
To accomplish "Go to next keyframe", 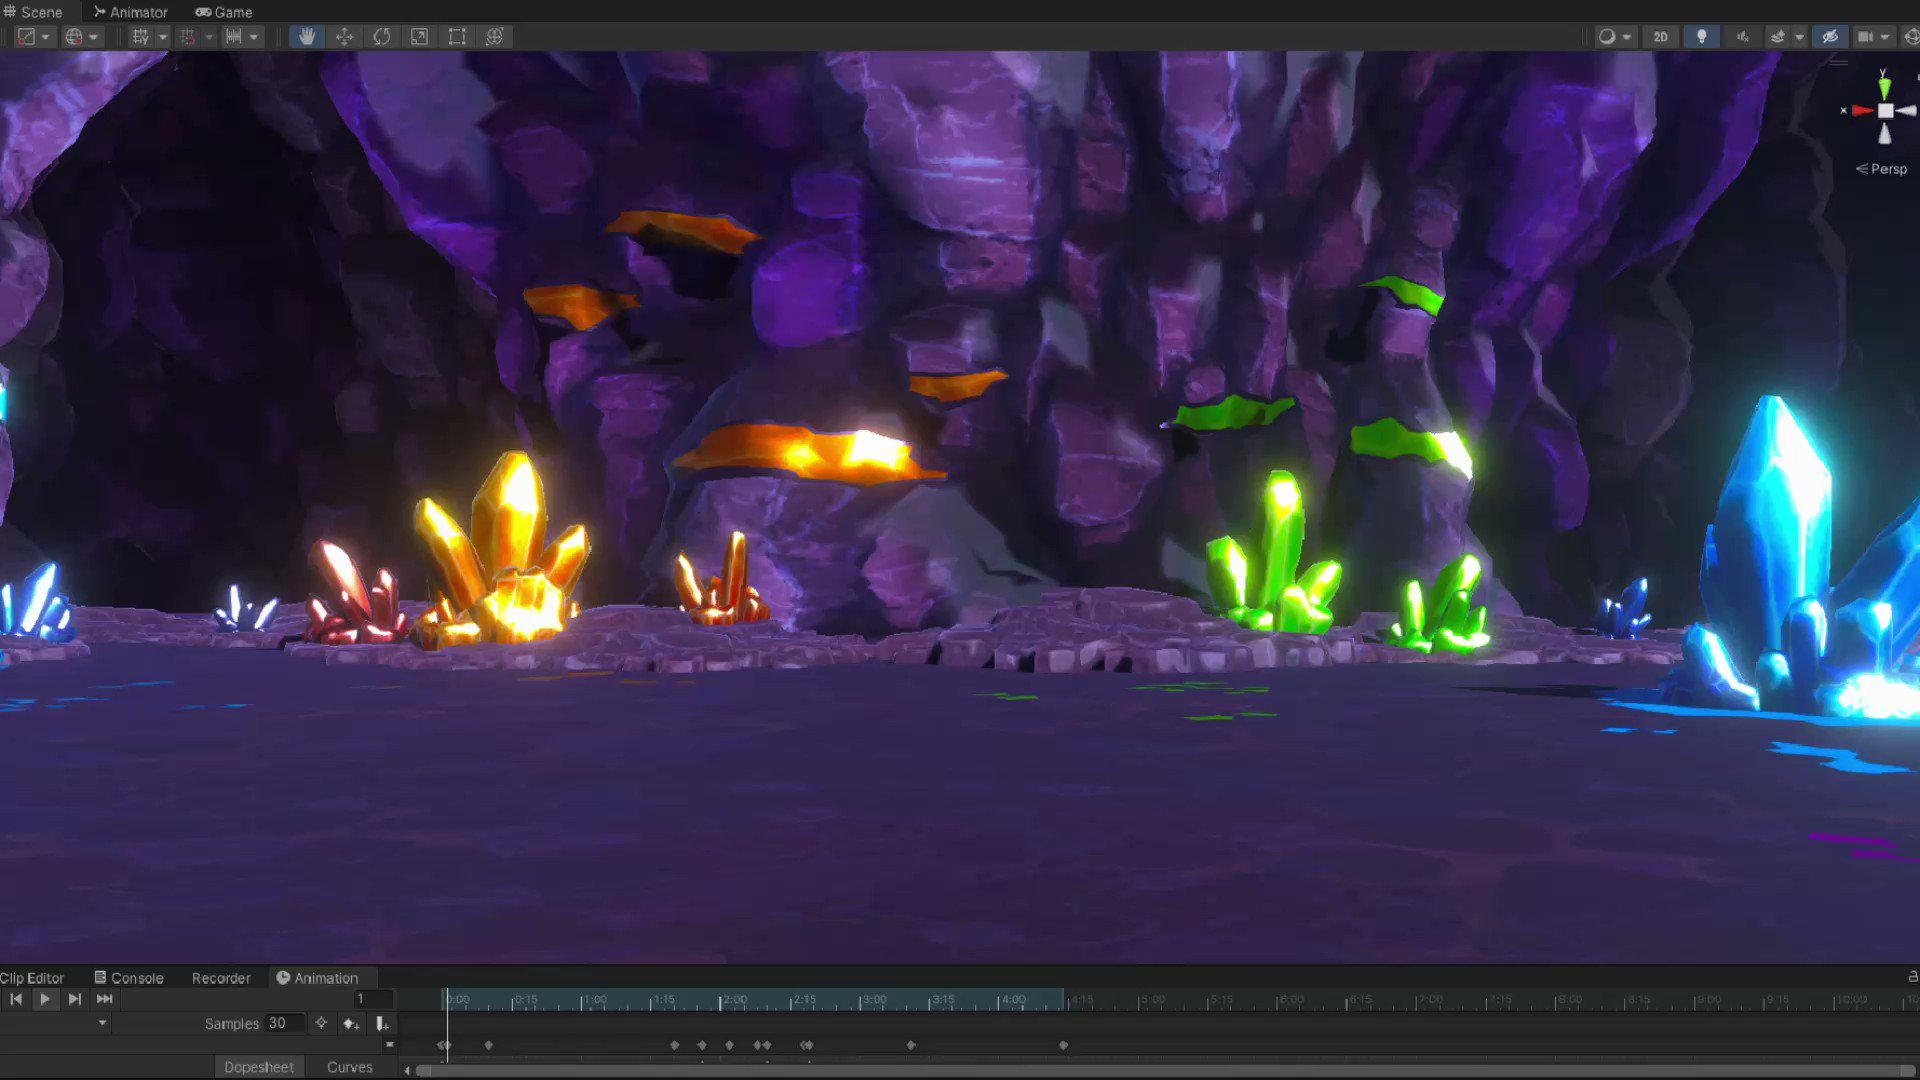I will click(x=75, y=999).
